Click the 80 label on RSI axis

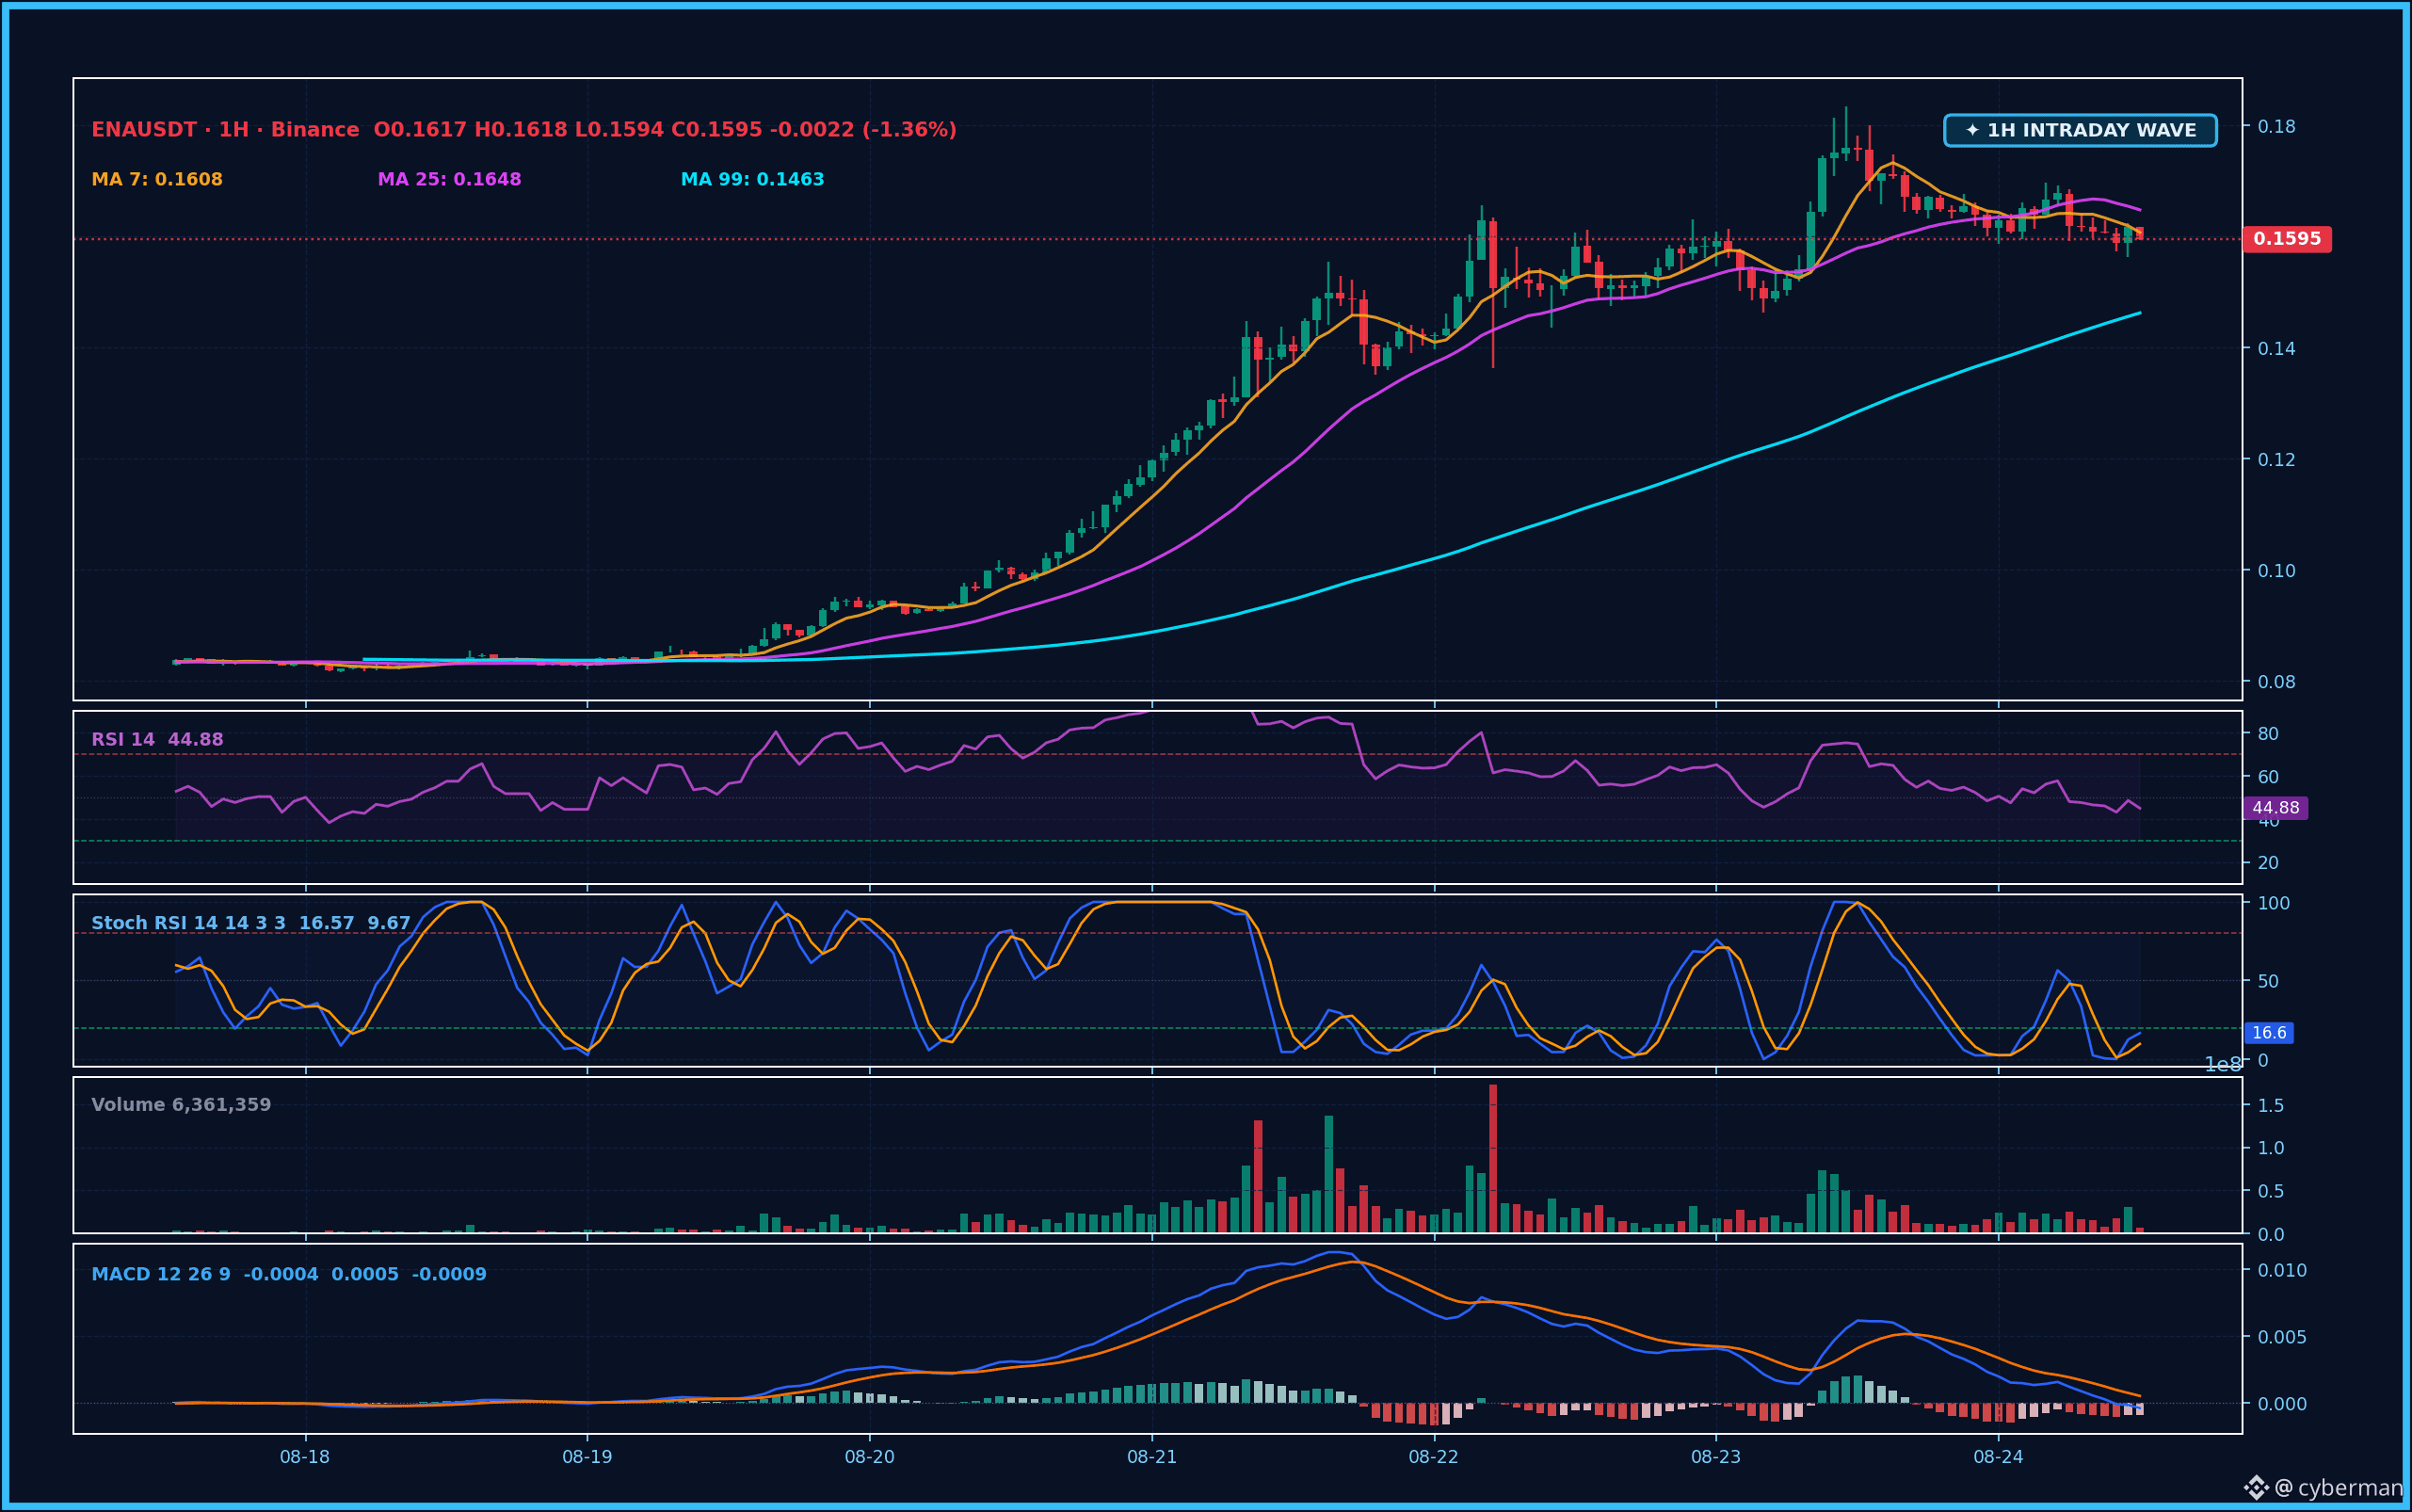[2268, 734]
